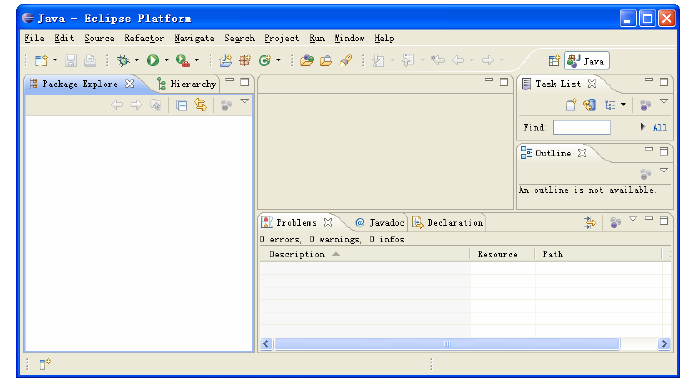
Task: Click the New Task icon in Task List
Action: [x=571, y=105]
